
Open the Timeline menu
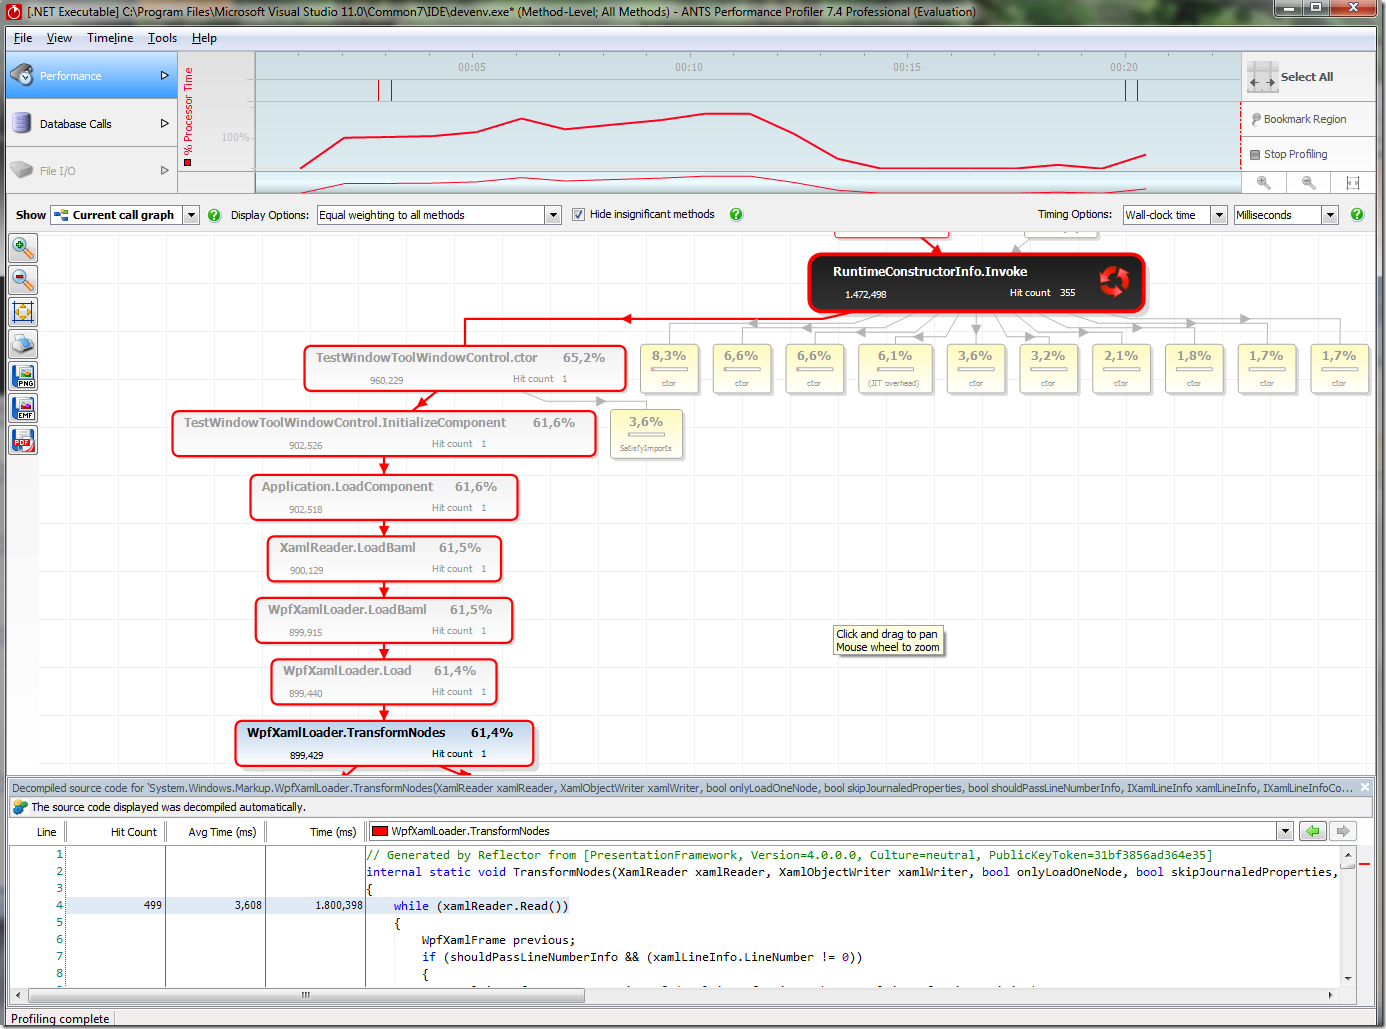110,38
